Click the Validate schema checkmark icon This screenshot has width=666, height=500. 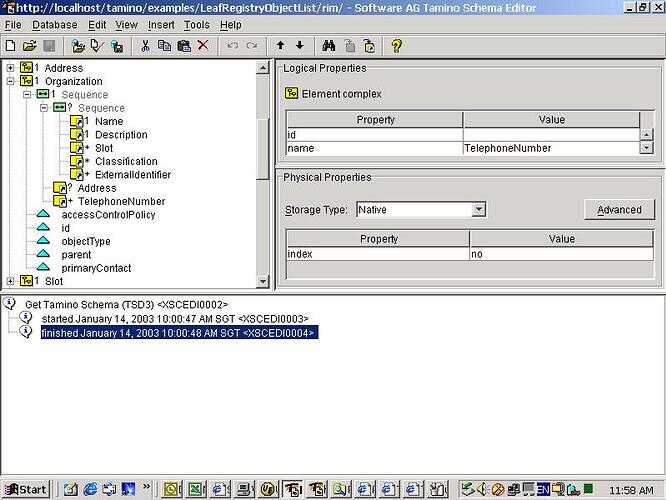(x=97, y=45)
